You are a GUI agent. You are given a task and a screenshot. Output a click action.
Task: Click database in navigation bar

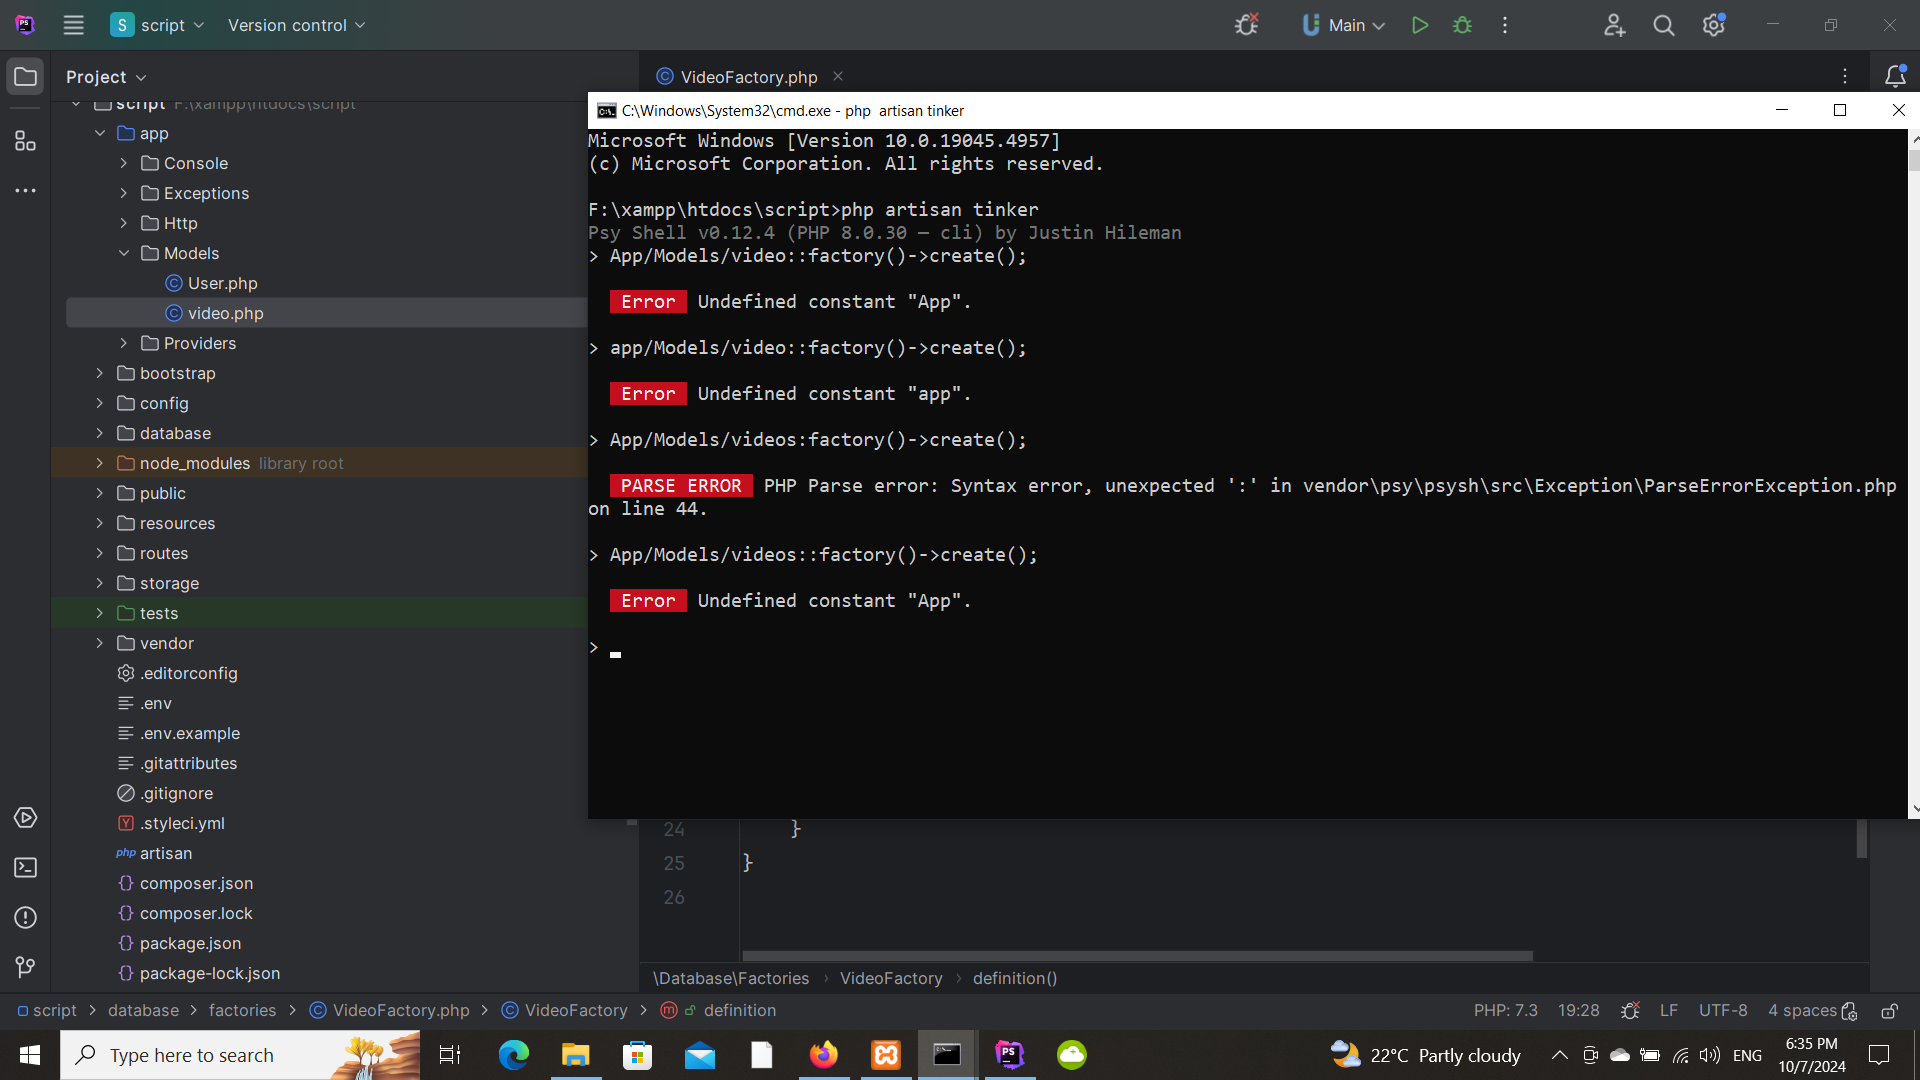pos(143,1010)
